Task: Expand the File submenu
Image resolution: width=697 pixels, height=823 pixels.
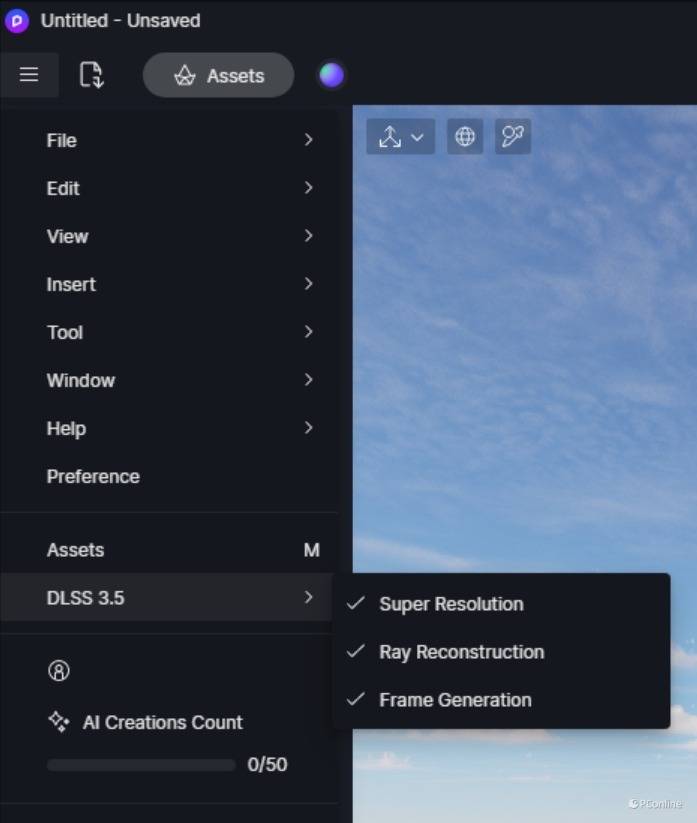Action: pyautogui.click(x=179, y=140)
